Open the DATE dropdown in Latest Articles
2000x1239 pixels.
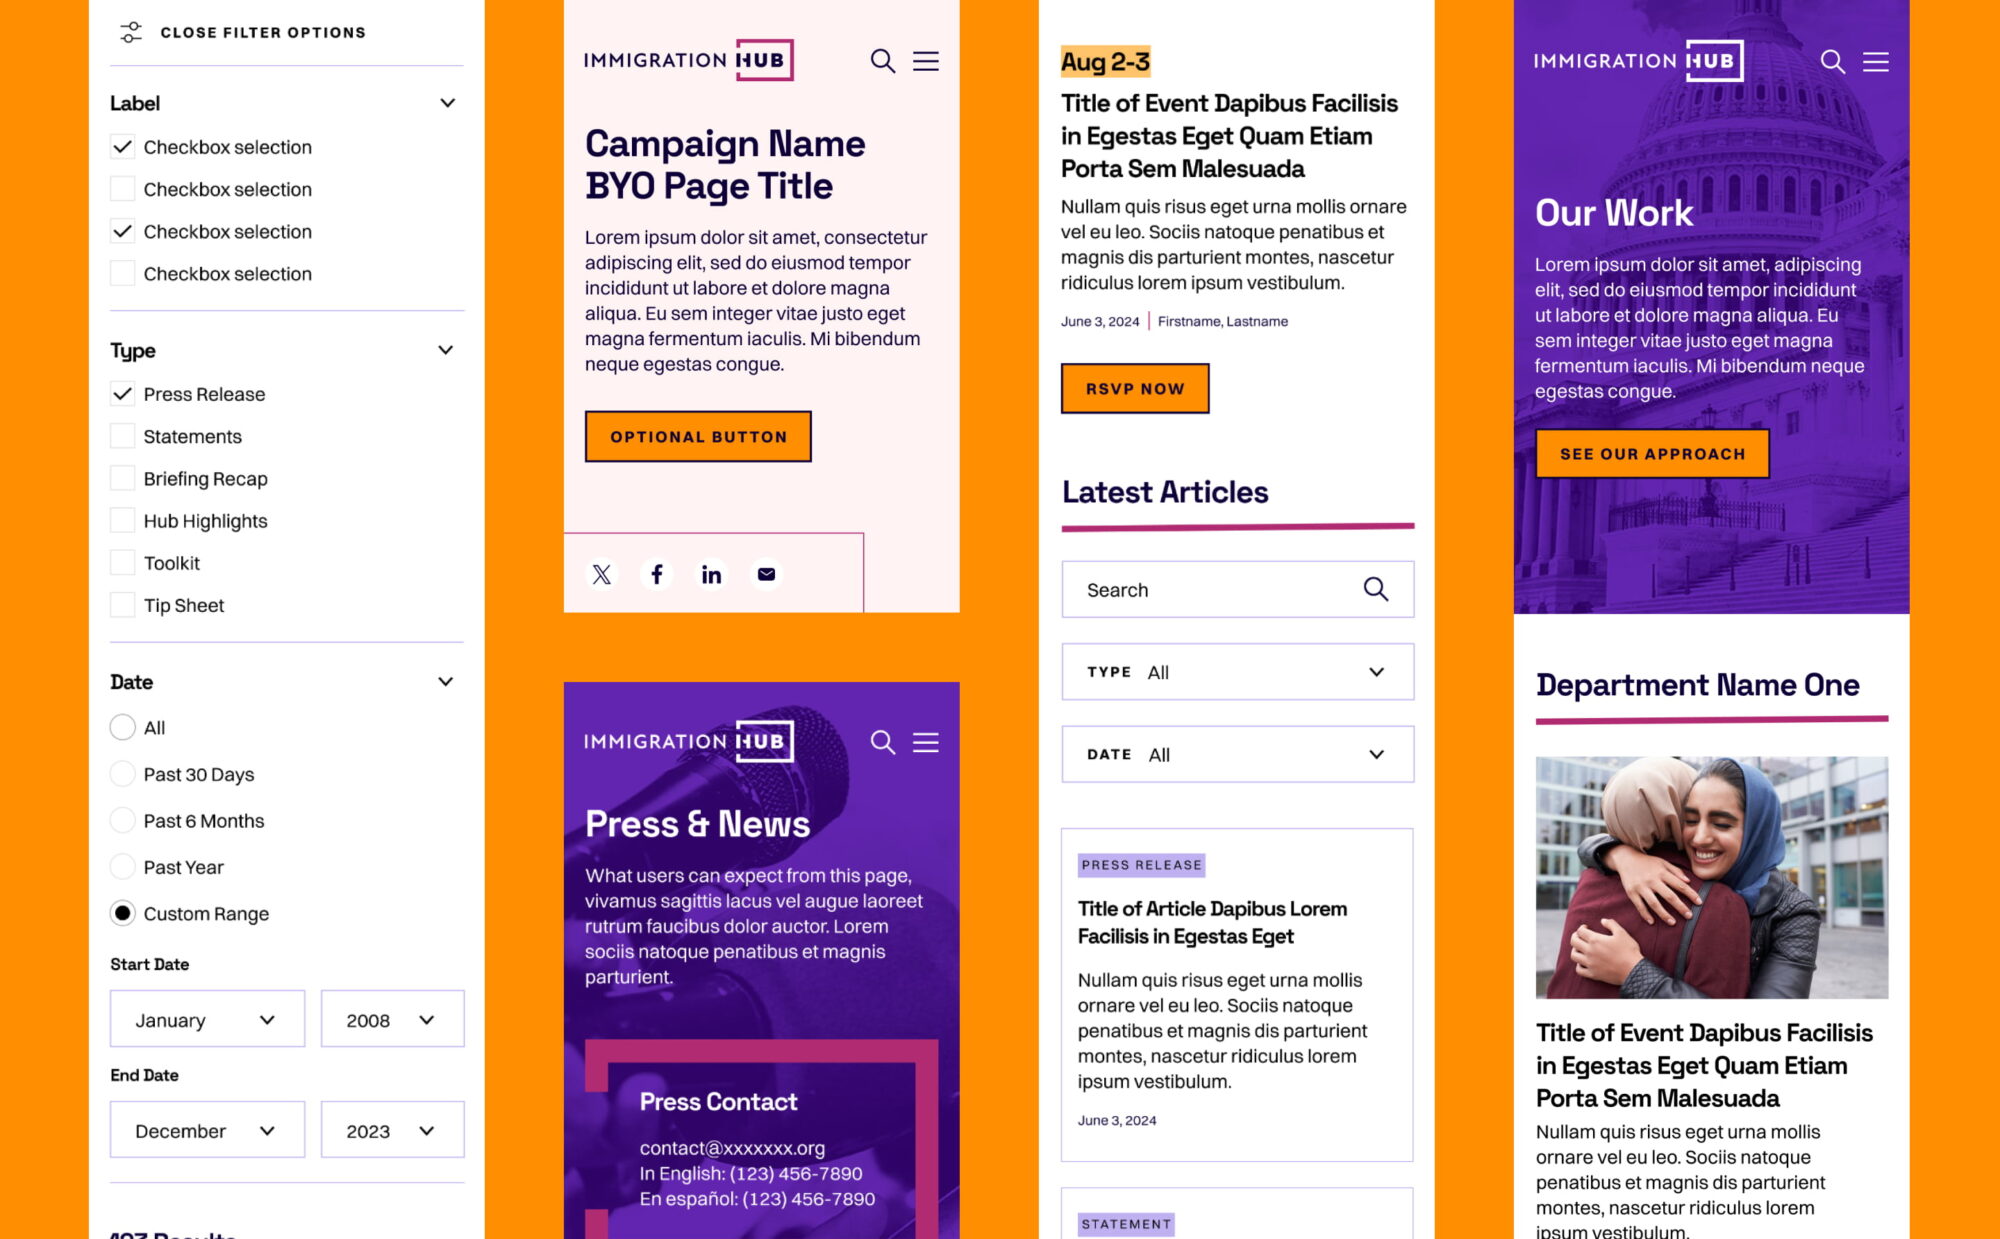(x=1234, y=753)
